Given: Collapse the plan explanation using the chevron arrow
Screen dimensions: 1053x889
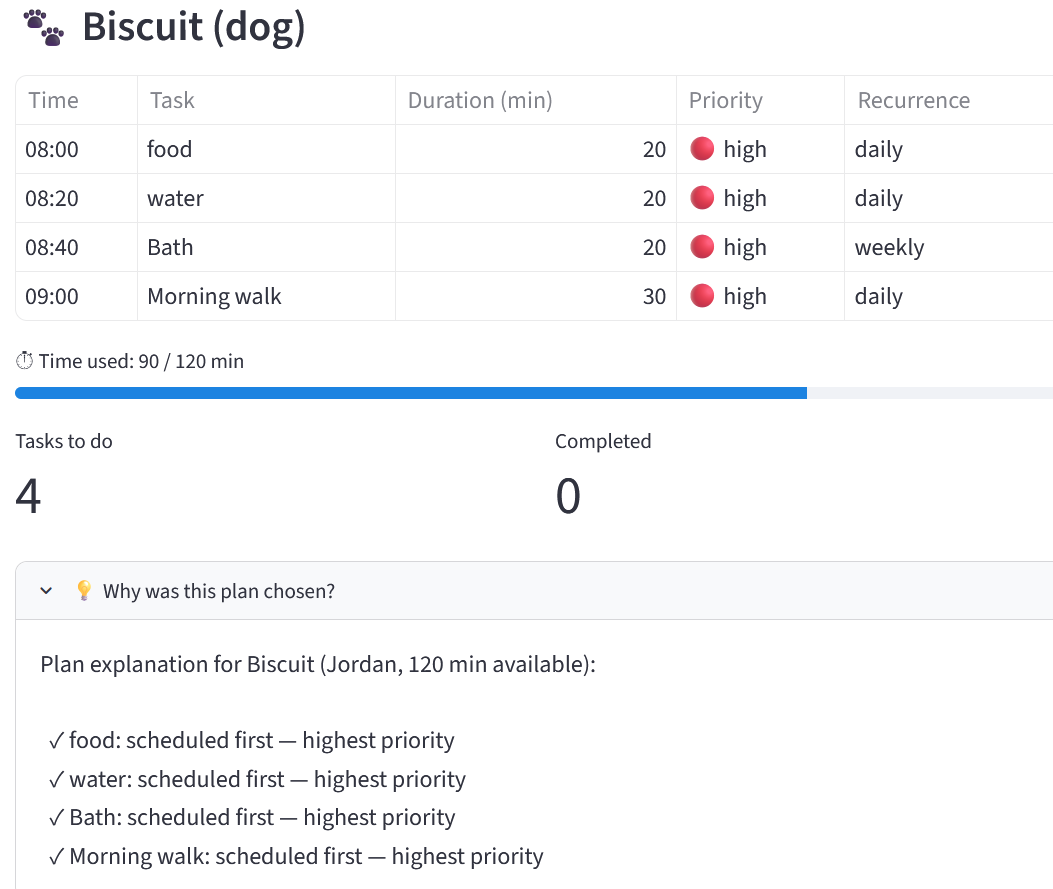Looking at the screenshot, I should coord(46,591).
